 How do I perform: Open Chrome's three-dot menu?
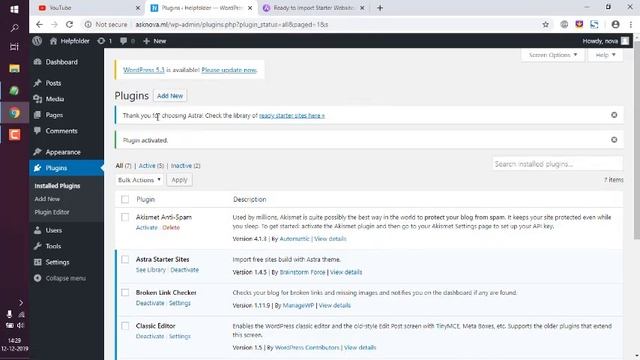(631, 24)
